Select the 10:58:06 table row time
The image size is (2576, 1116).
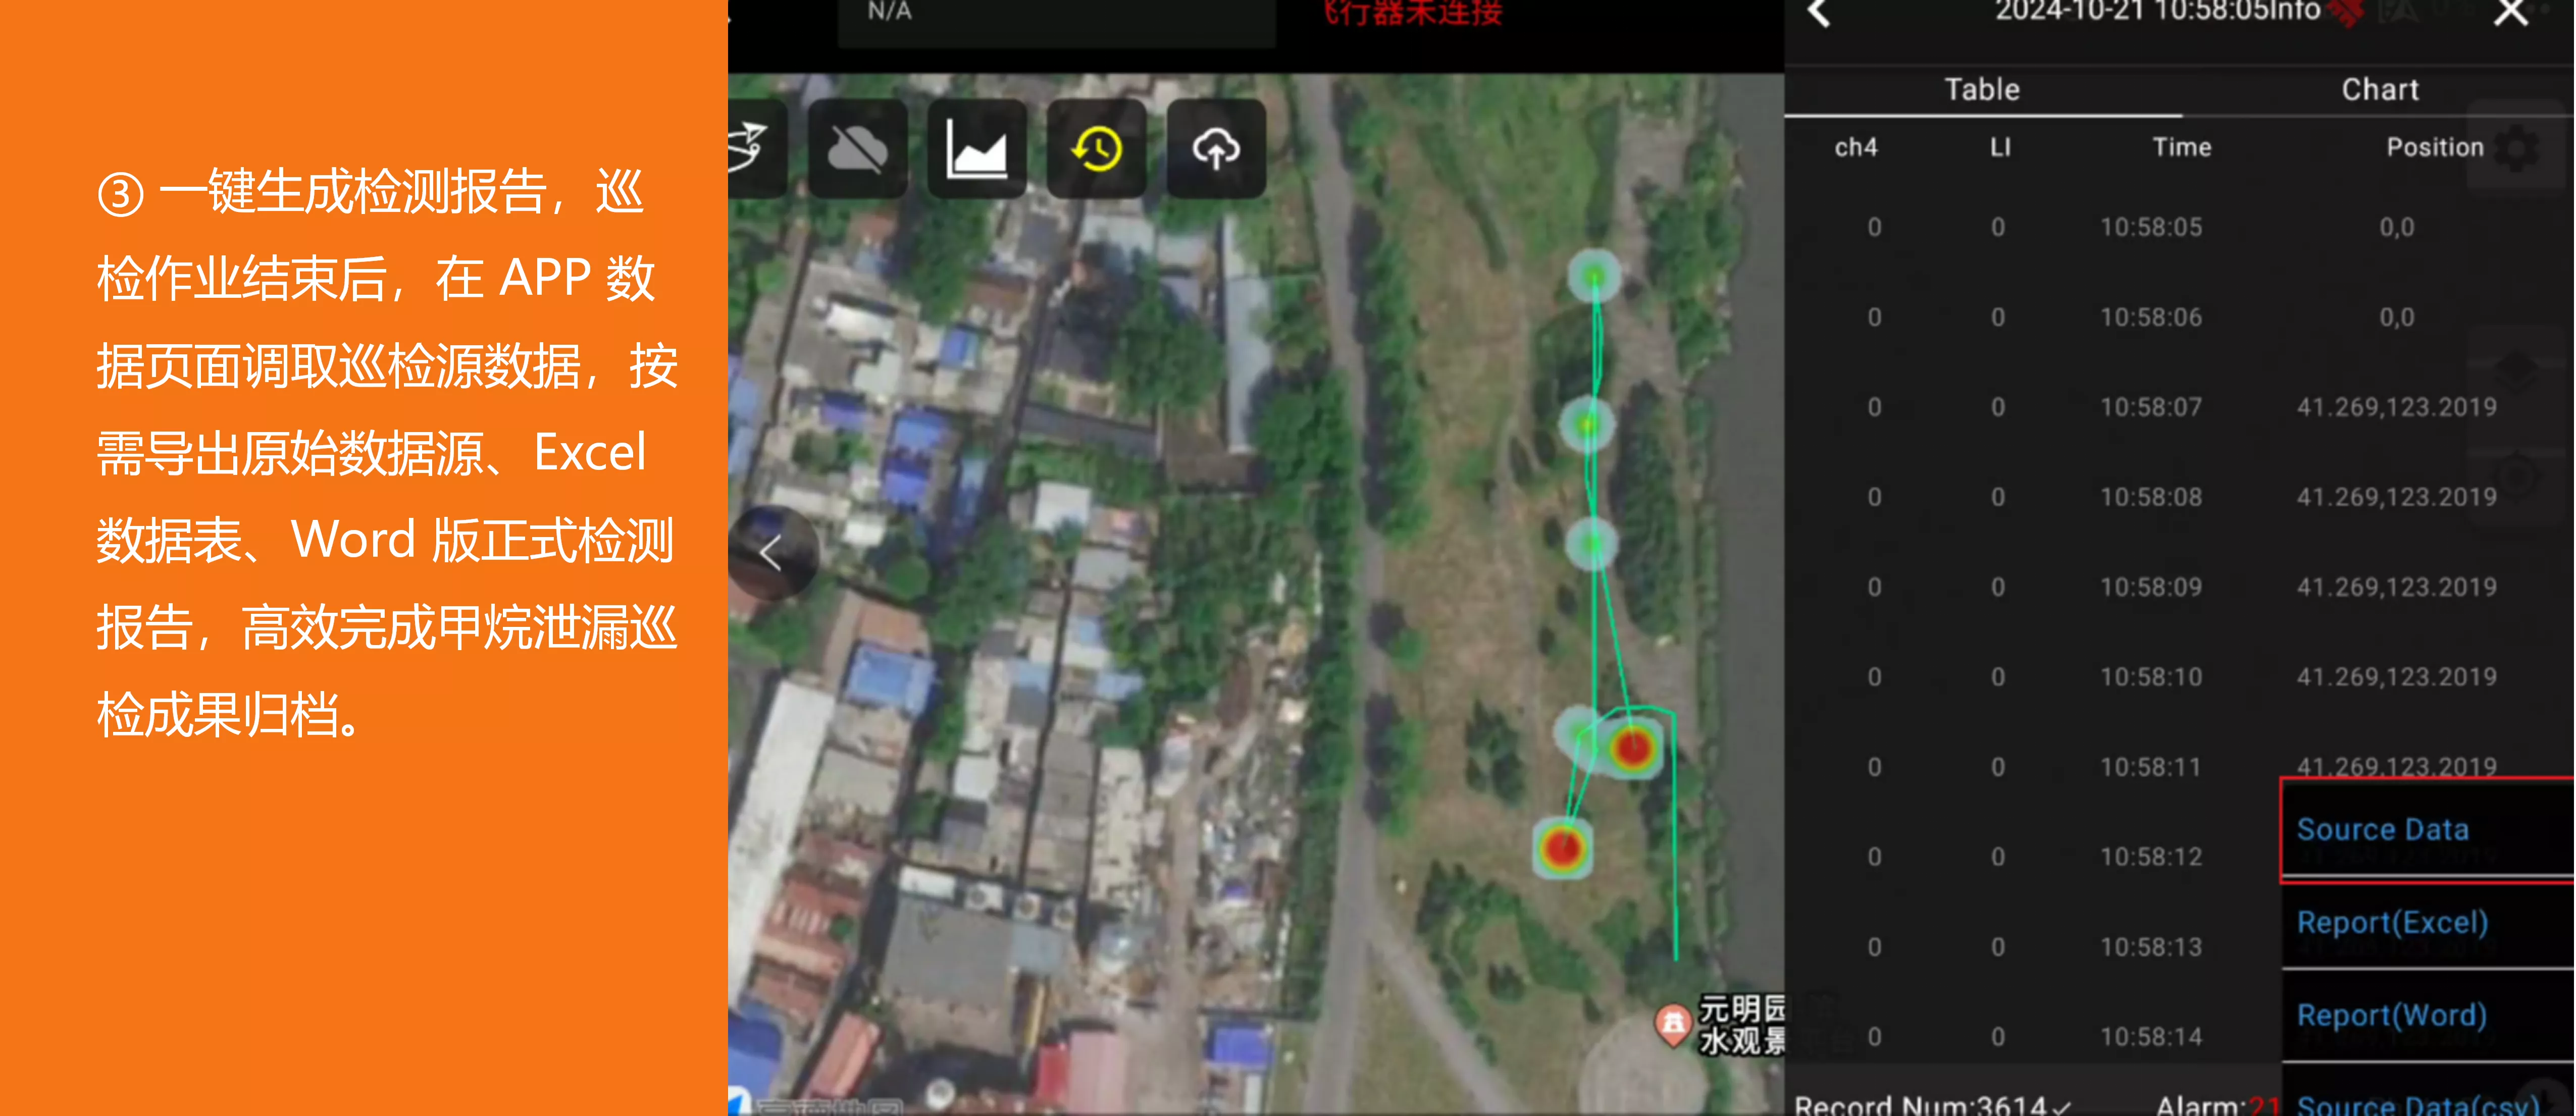(2151, 318)
